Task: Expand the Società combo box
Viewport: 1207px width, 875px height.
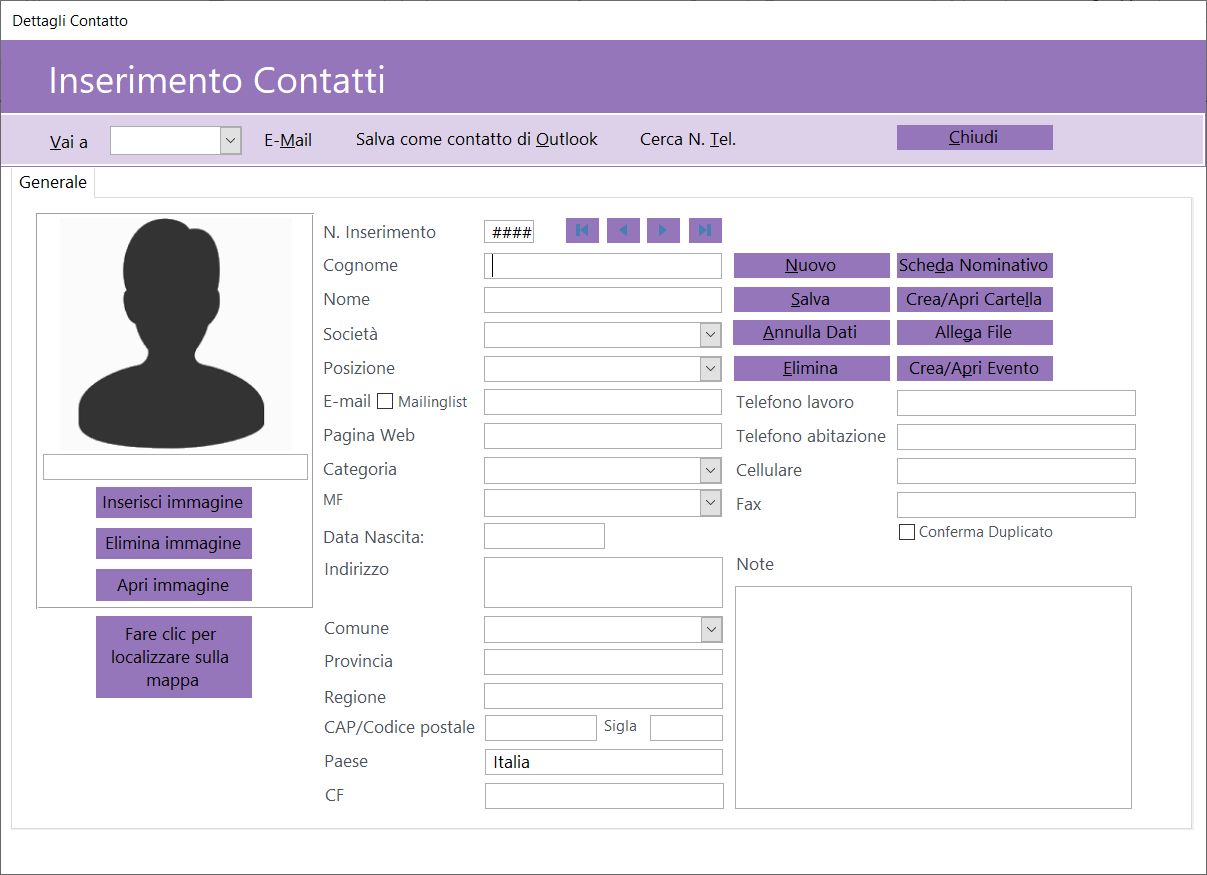Action: (x=710, y=335)
